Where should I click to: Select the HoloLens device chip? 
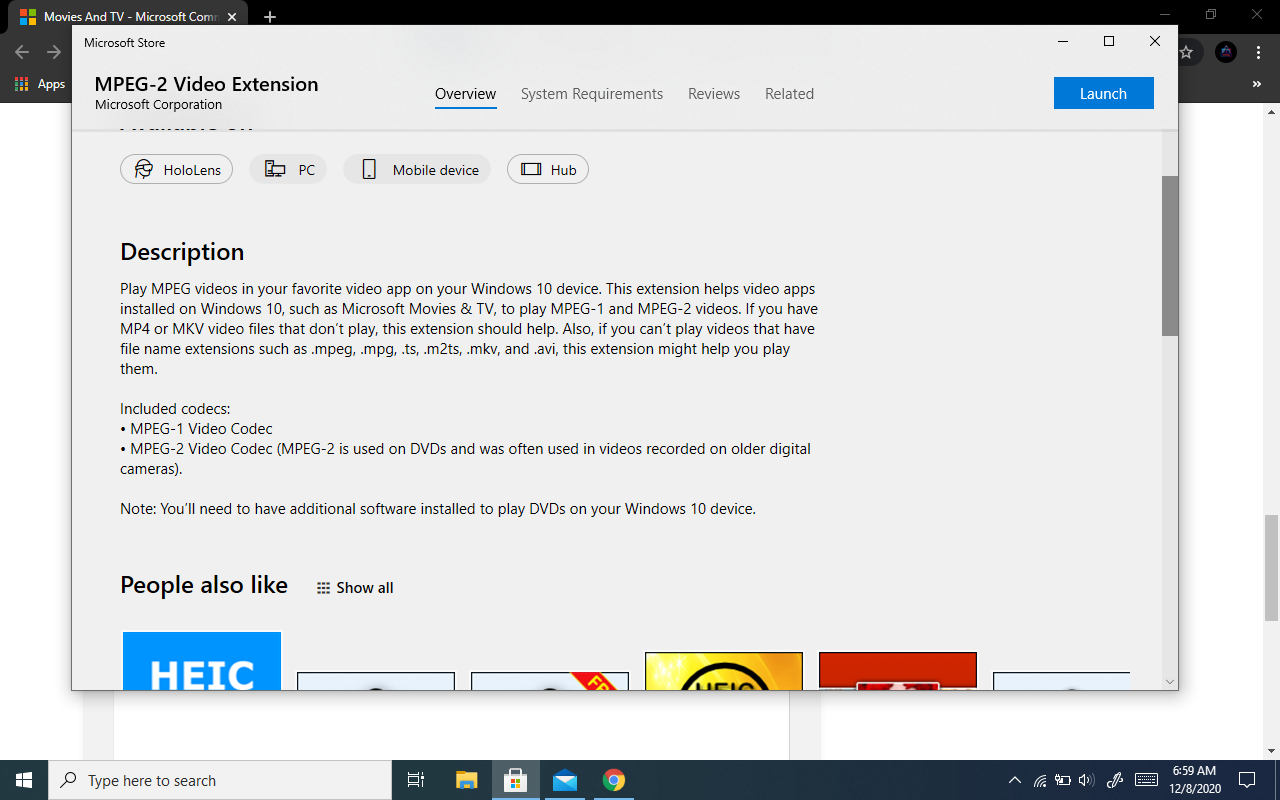click(x=177, y=169)
